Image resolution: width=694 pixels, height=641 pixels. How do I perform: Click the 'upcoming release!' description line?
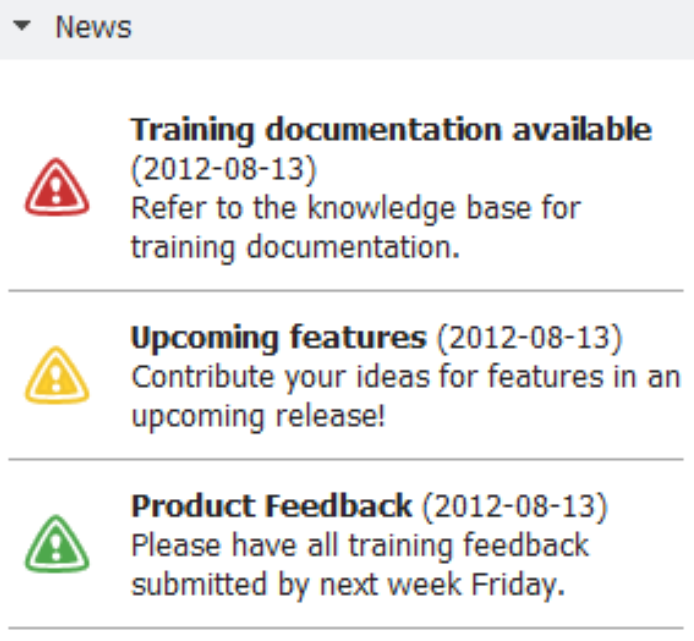click(258, 416)
